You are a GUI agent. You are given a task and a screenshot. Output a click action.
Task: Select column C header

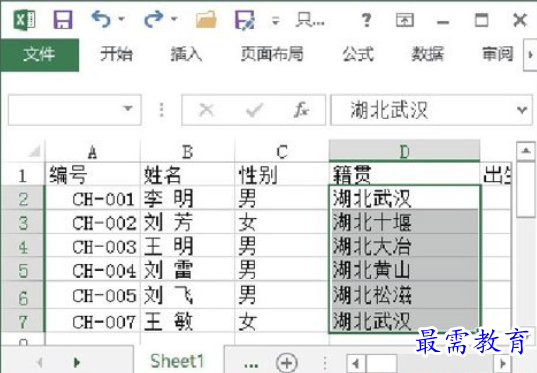[282, 151]
